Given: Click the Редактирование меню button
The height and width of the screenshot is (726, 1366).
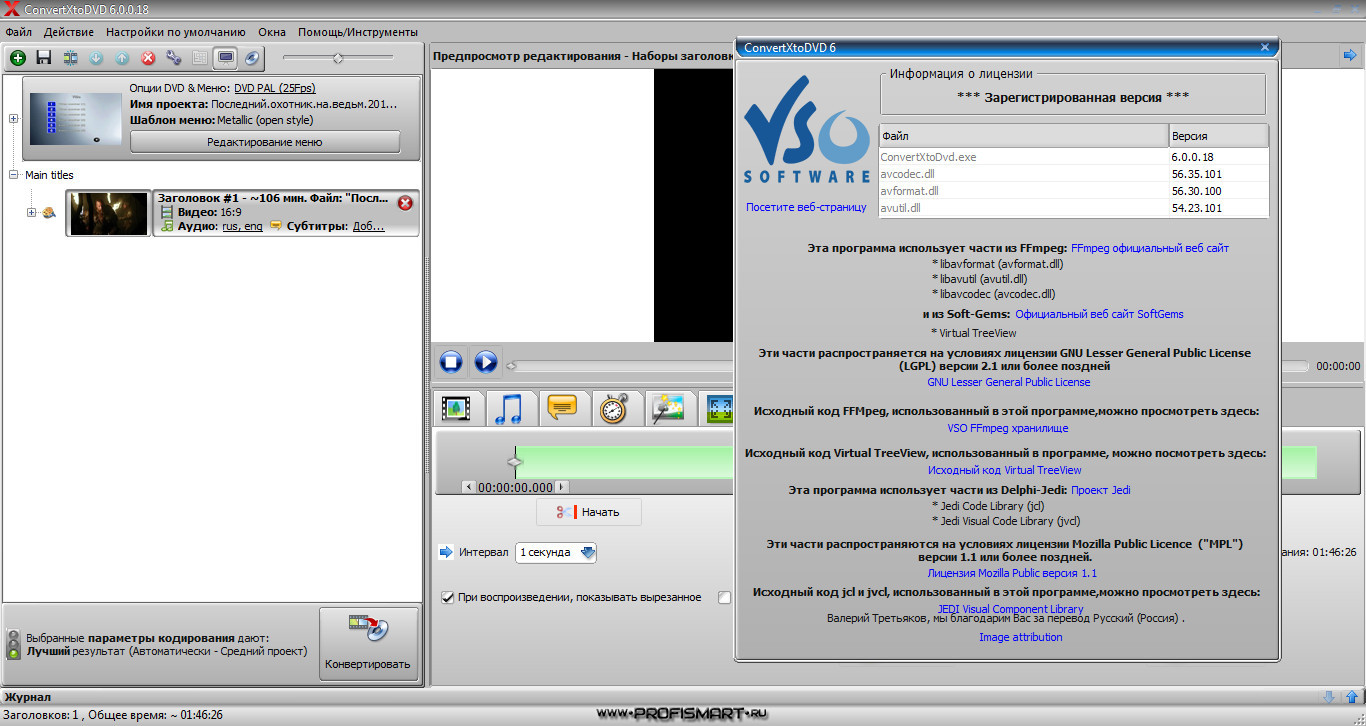Looking at the screenshot, I should (265, 142).
